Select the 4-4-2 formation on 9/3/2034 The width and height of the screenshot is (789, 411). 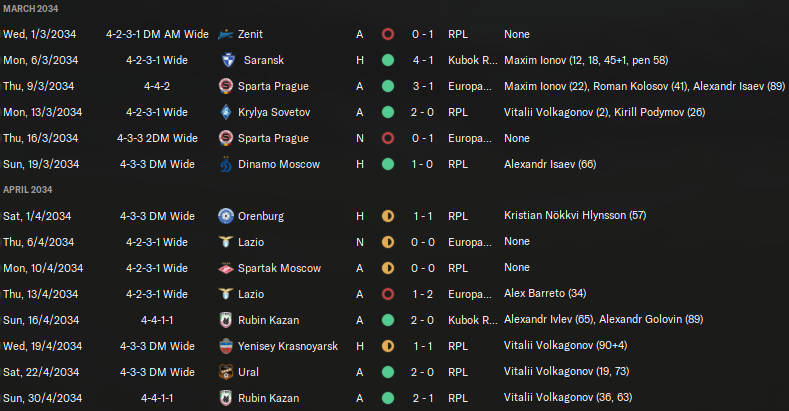(157, 86)
